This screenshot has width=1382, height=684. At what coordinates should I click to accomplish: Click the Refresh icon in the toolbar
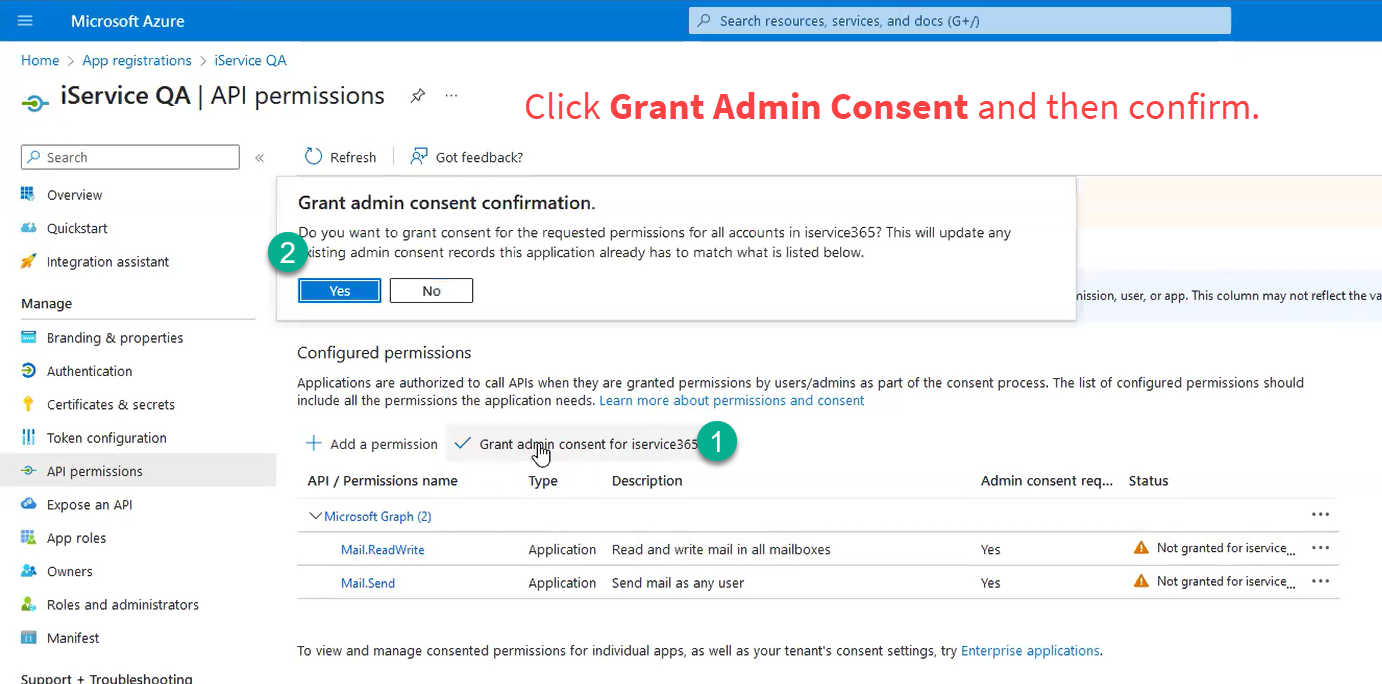(313, 157)
